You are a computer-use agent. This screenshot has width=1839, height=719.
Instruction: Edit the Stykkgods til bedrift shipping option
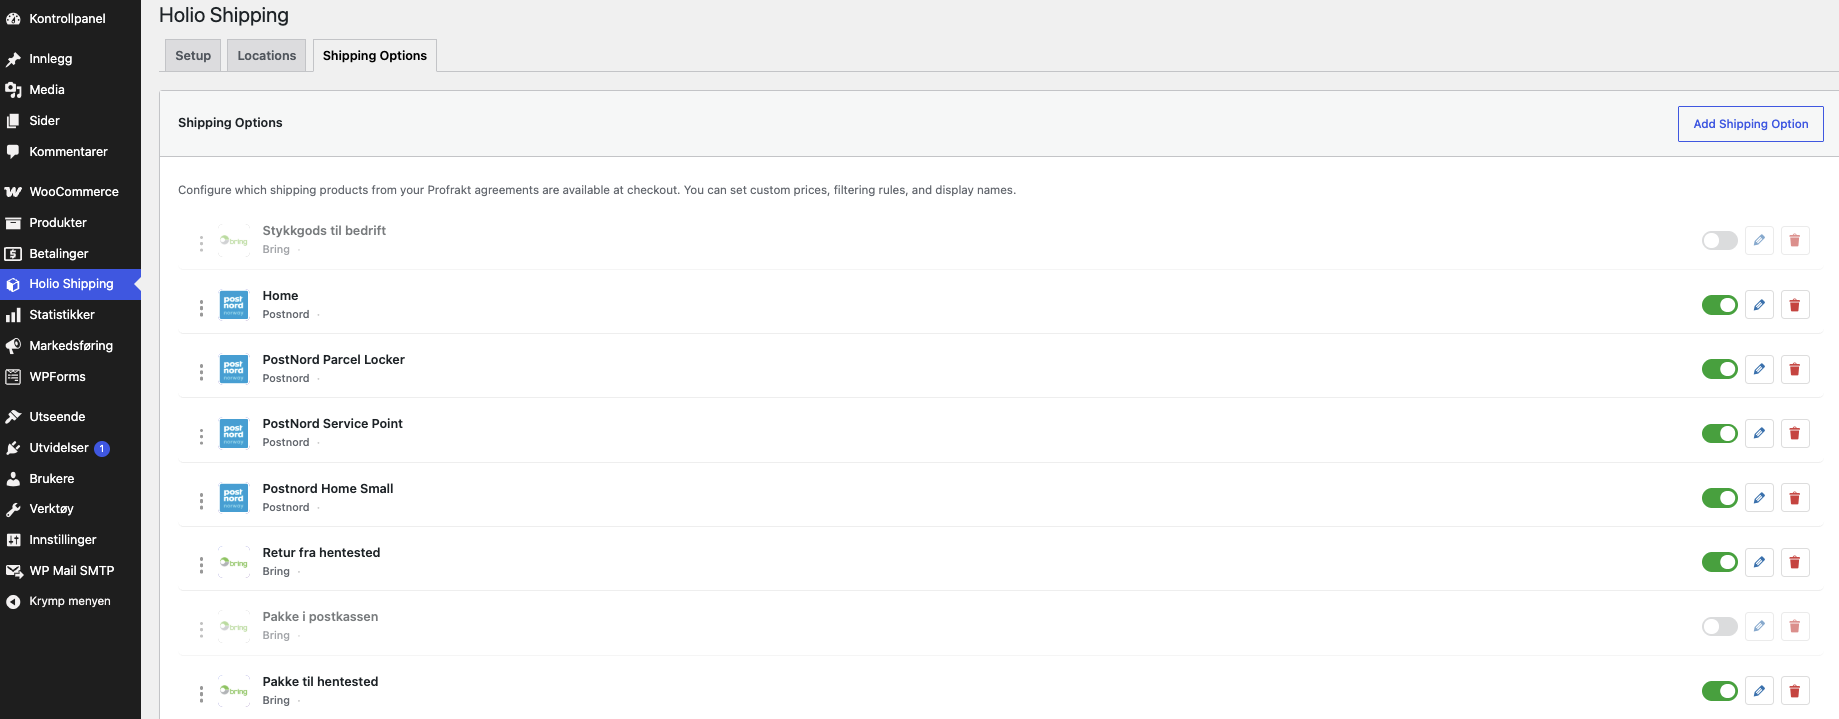[x=1759, y=240]
